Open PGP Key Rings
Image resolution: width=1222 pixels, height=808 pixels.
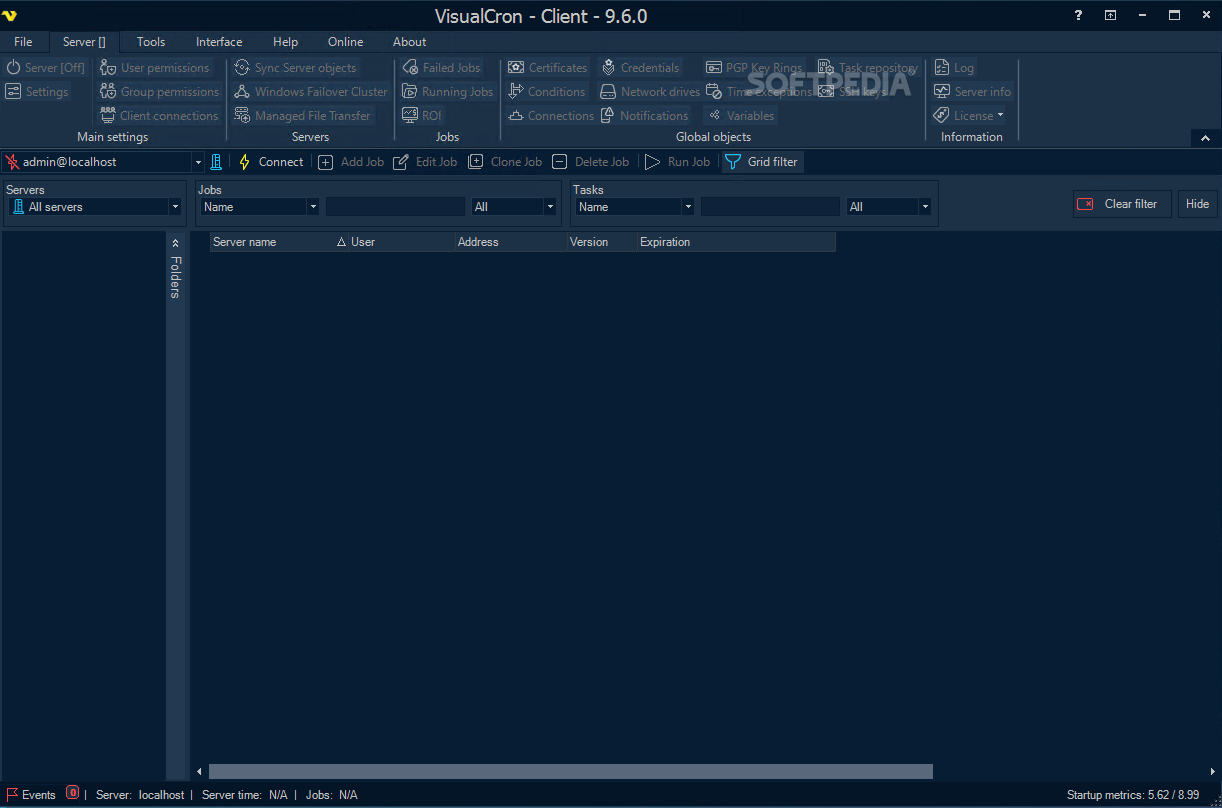pyautogui.click(x=754, y=68)
